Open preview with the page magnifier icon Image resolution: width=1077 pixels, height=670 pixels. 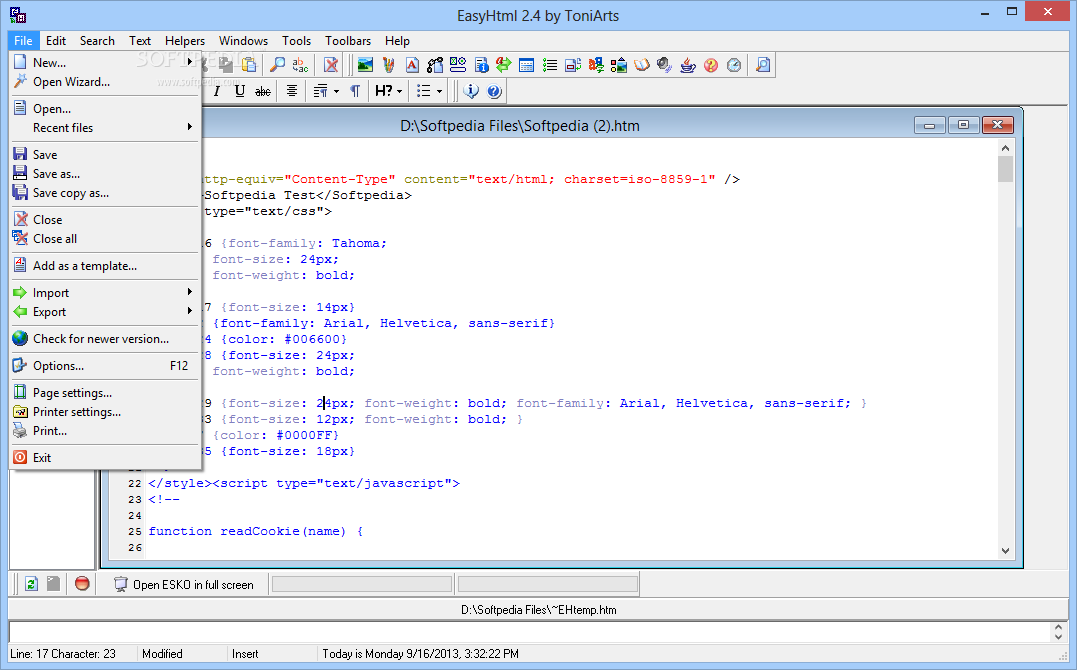coord(762,65)
